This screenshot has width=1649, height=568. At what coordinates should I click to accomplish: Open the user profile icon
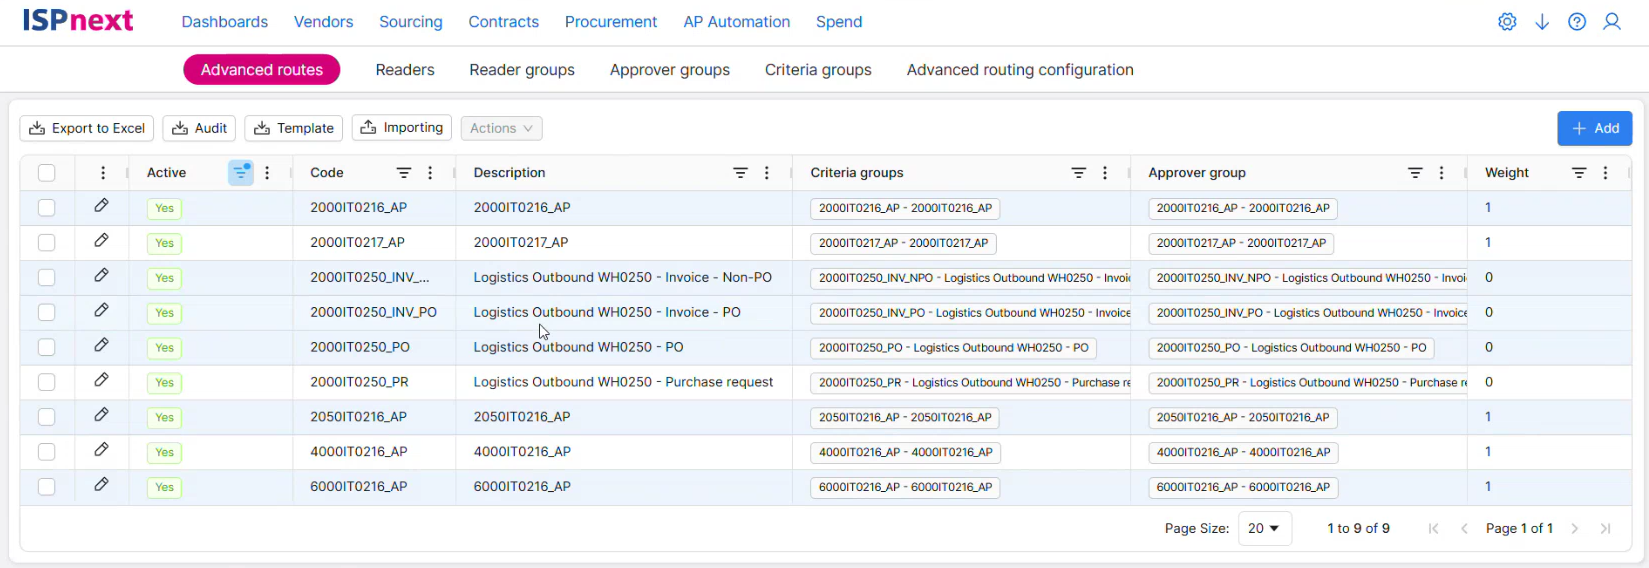click(1612, 22)
